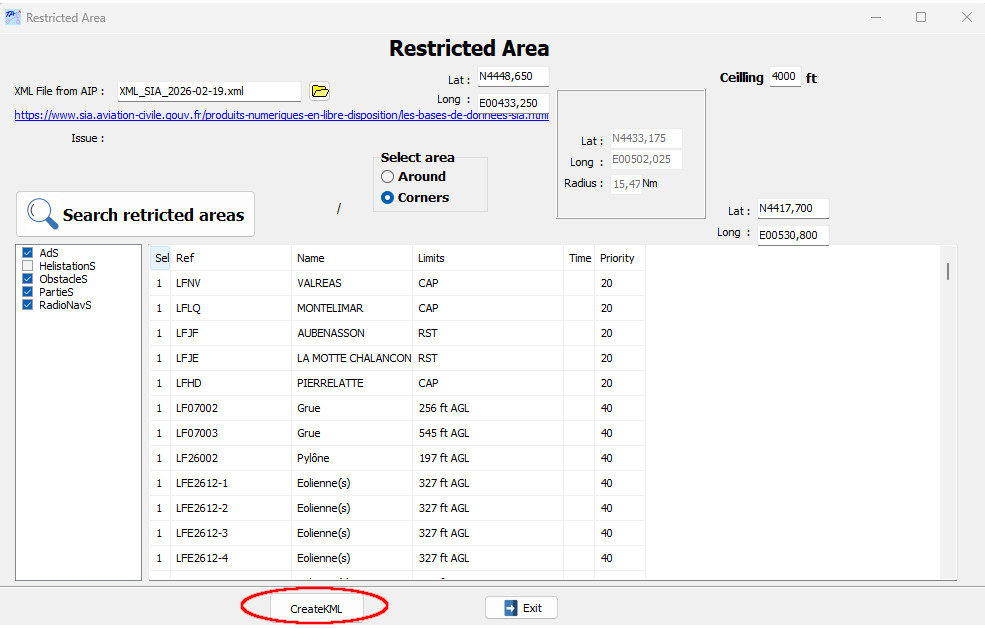Uncheck the PartieS checkbox
This screenshot has width=985, height=629.
pos(28,292)
